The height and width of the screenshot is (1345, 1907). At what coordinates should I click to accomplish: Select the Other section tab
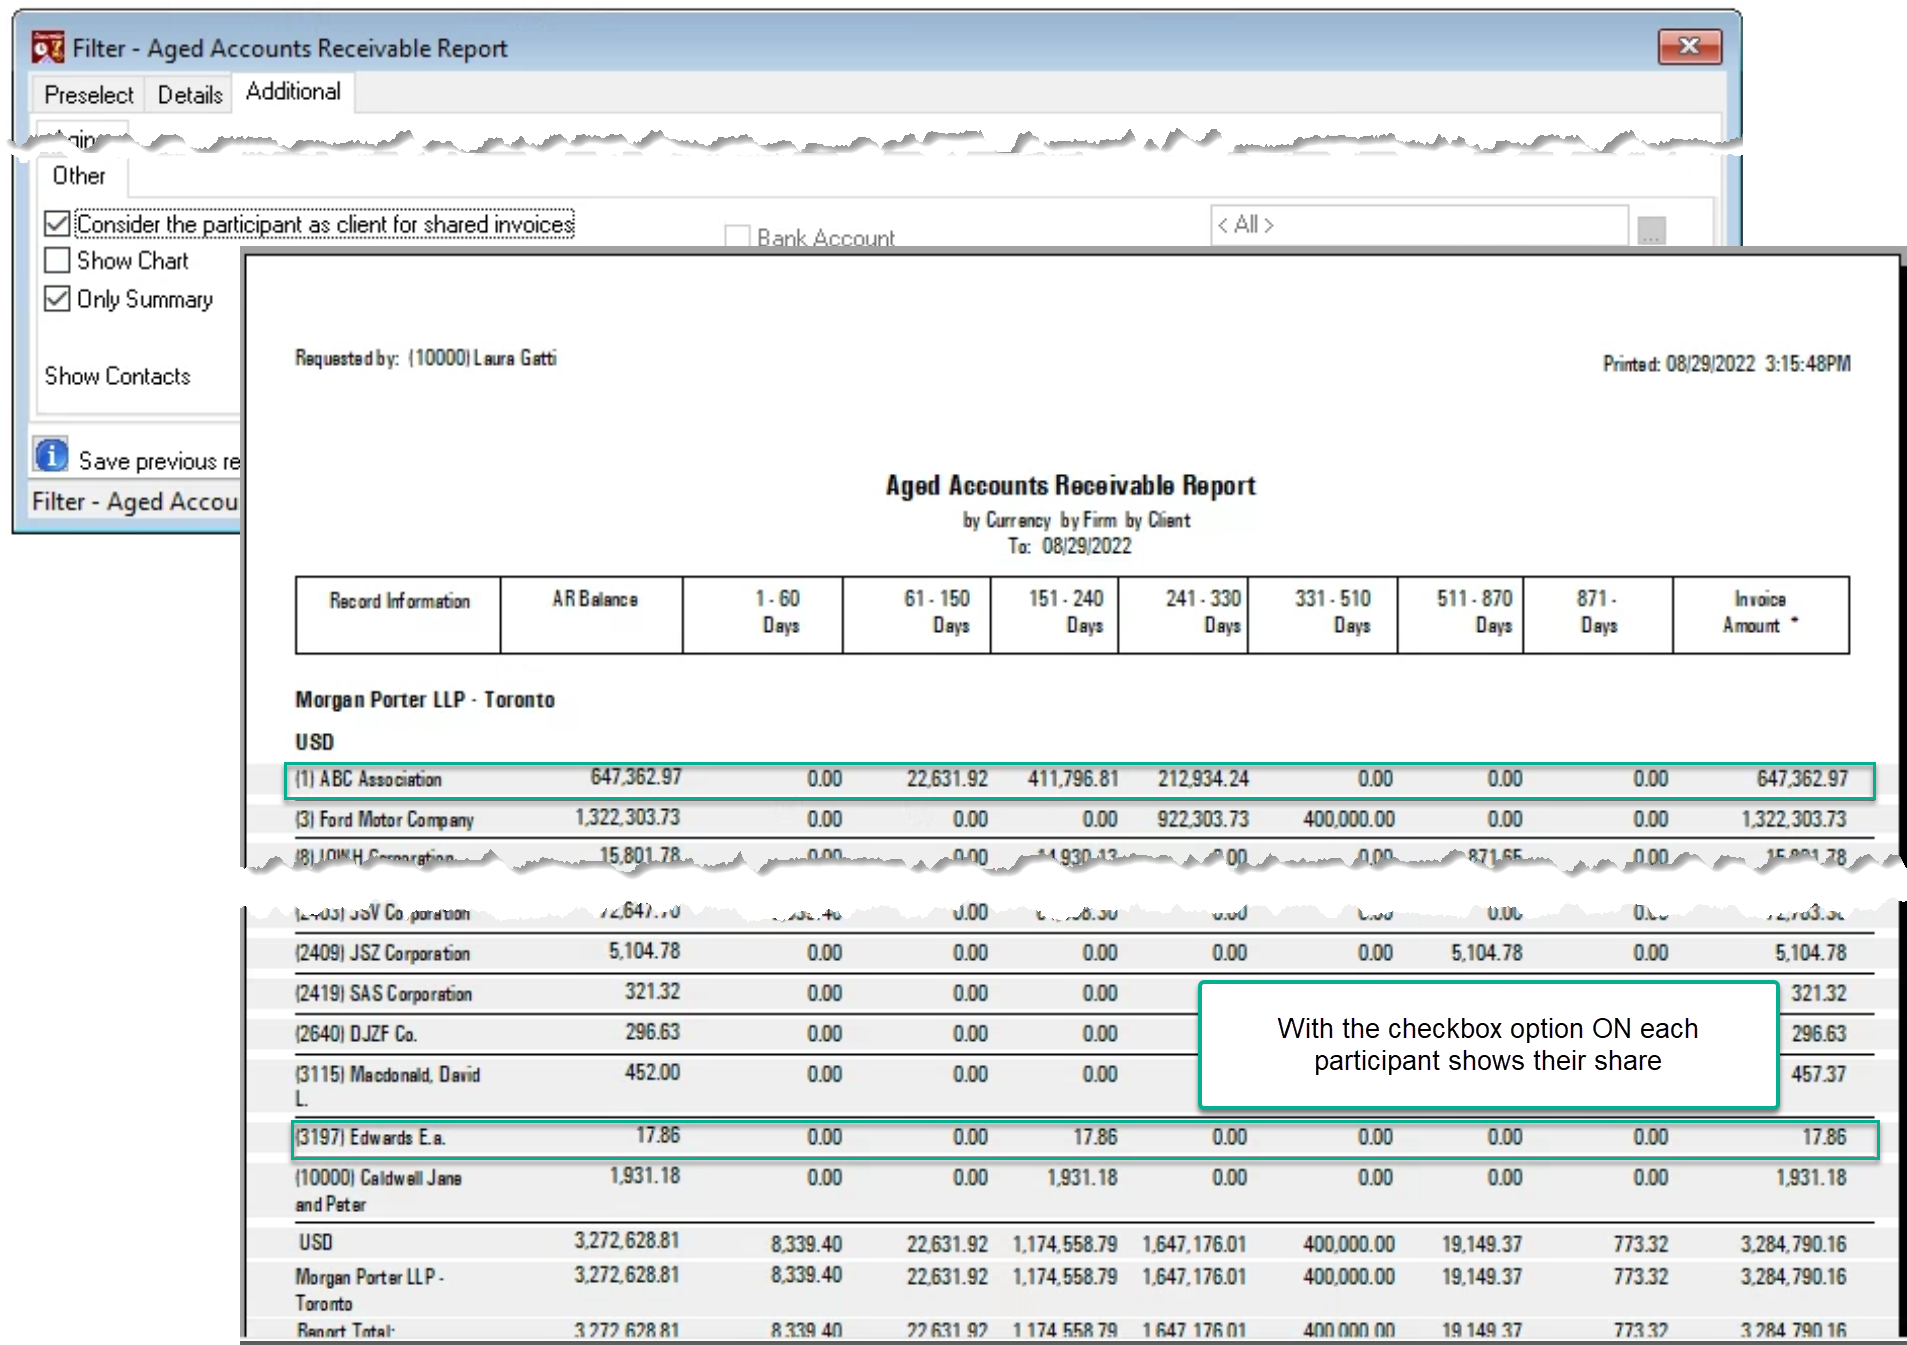[x=79, y=176]
